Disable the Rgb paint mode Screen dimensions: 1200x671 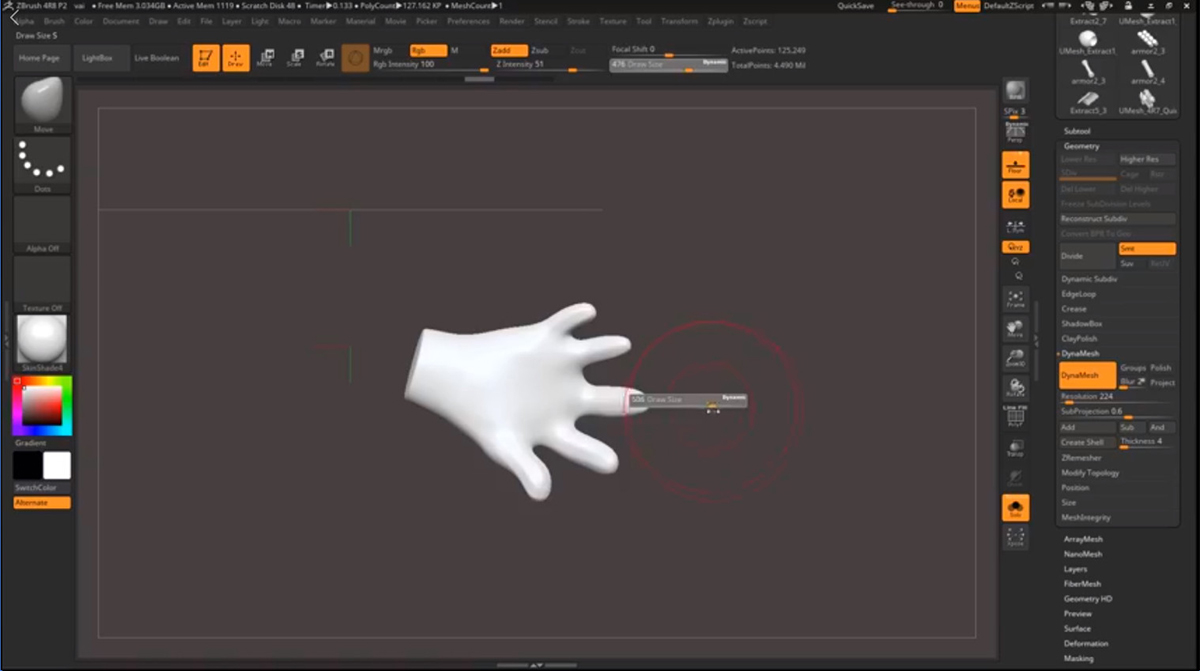pos(427,50)
